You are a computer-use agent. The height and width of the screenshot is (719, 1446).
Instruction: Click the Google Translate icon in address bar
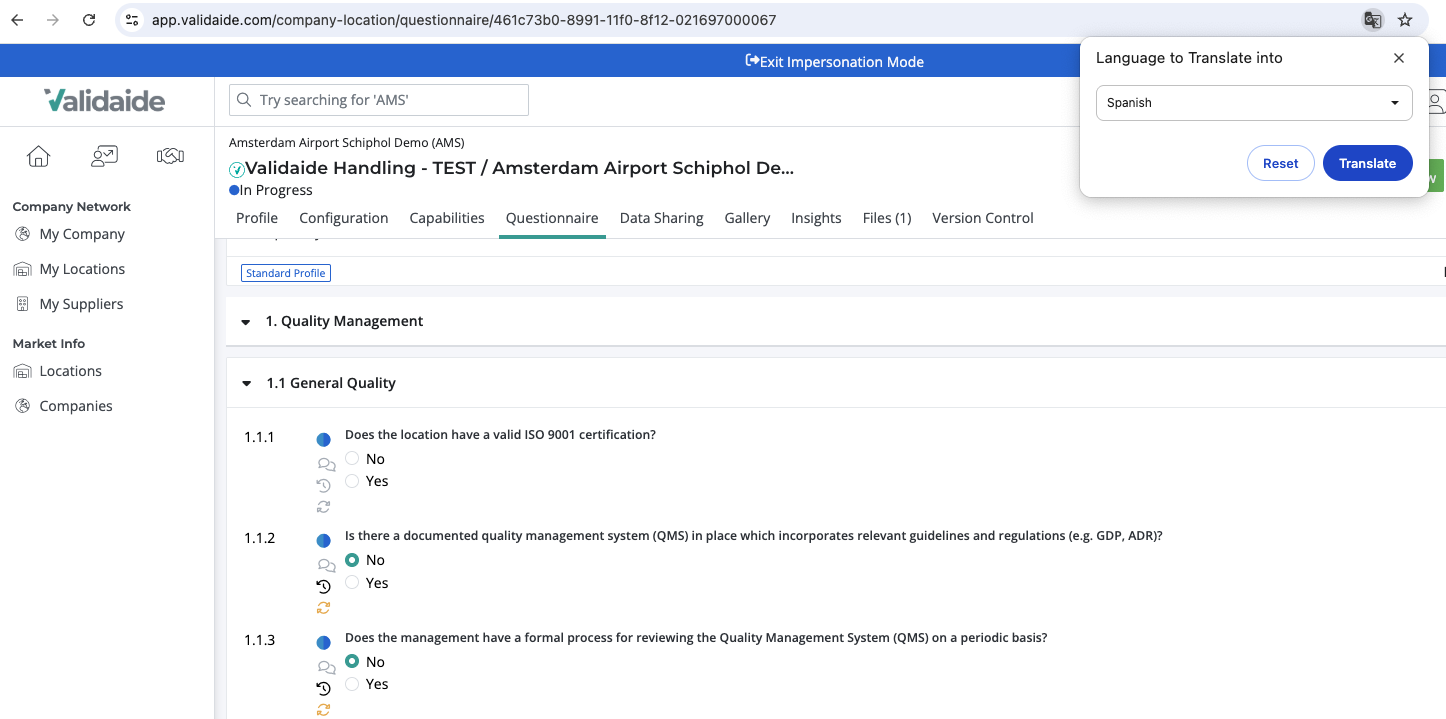coord(1373,20)
